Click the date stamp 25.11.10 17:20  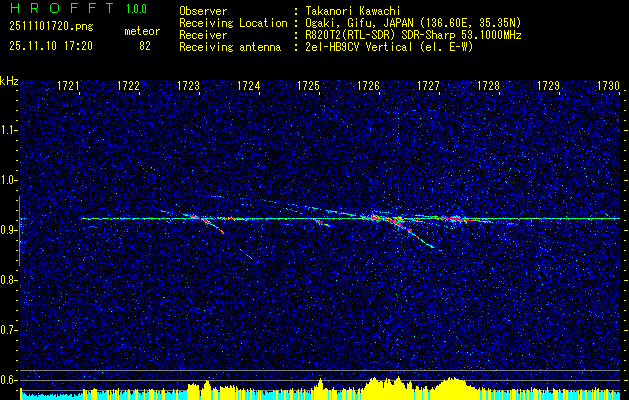pos(51,46)
